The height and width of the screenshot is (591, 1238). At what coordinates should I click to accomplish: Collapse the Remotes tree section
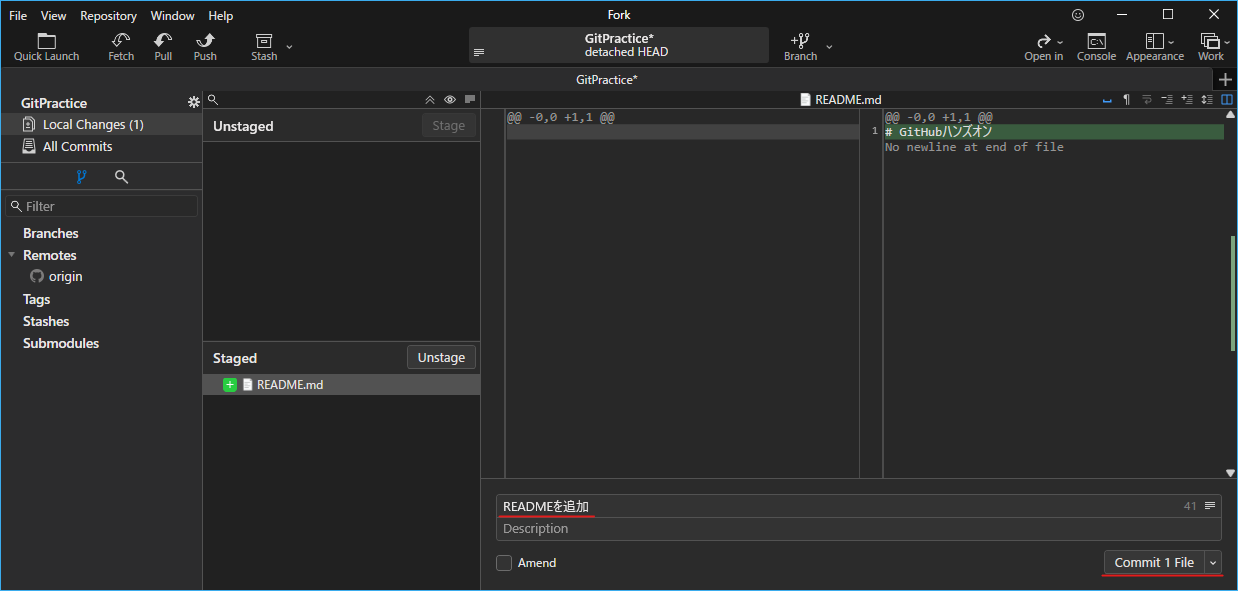(11, 255)
